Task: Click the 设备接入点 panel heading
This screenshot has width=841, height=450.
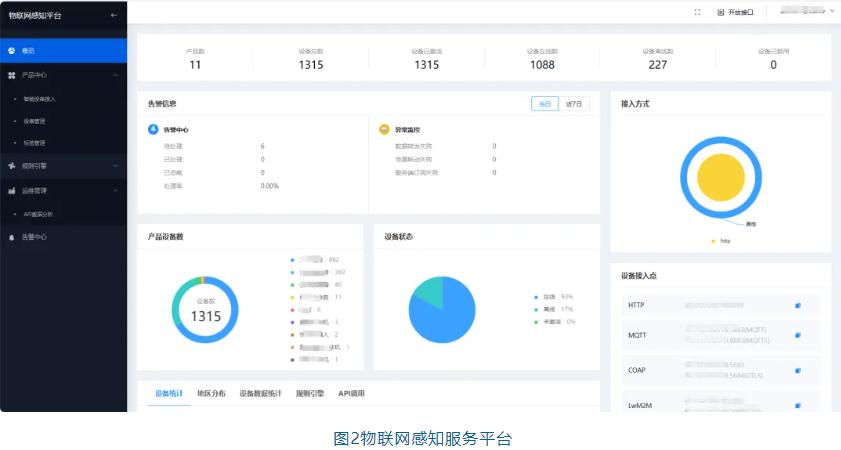Action: click(x=639, y=276)
